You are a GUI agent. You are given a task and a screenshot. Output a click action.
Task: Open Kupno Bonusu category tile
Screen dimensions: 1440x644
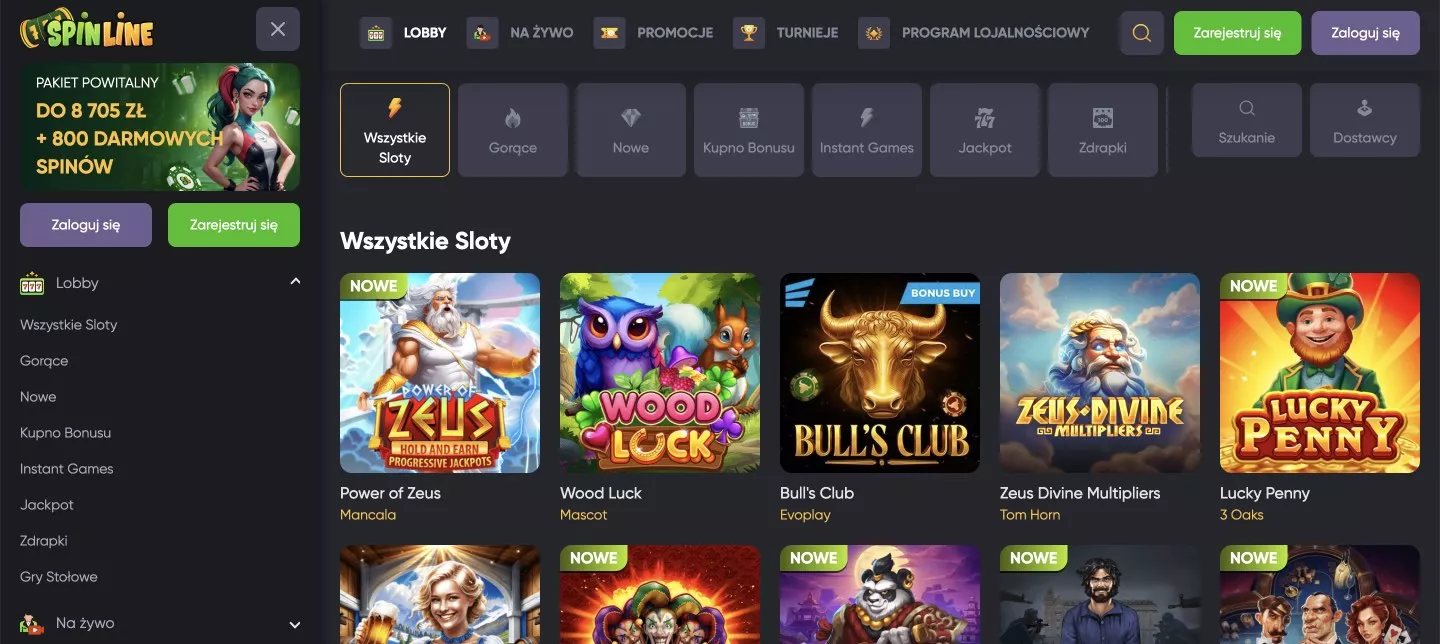click(749, 130)
